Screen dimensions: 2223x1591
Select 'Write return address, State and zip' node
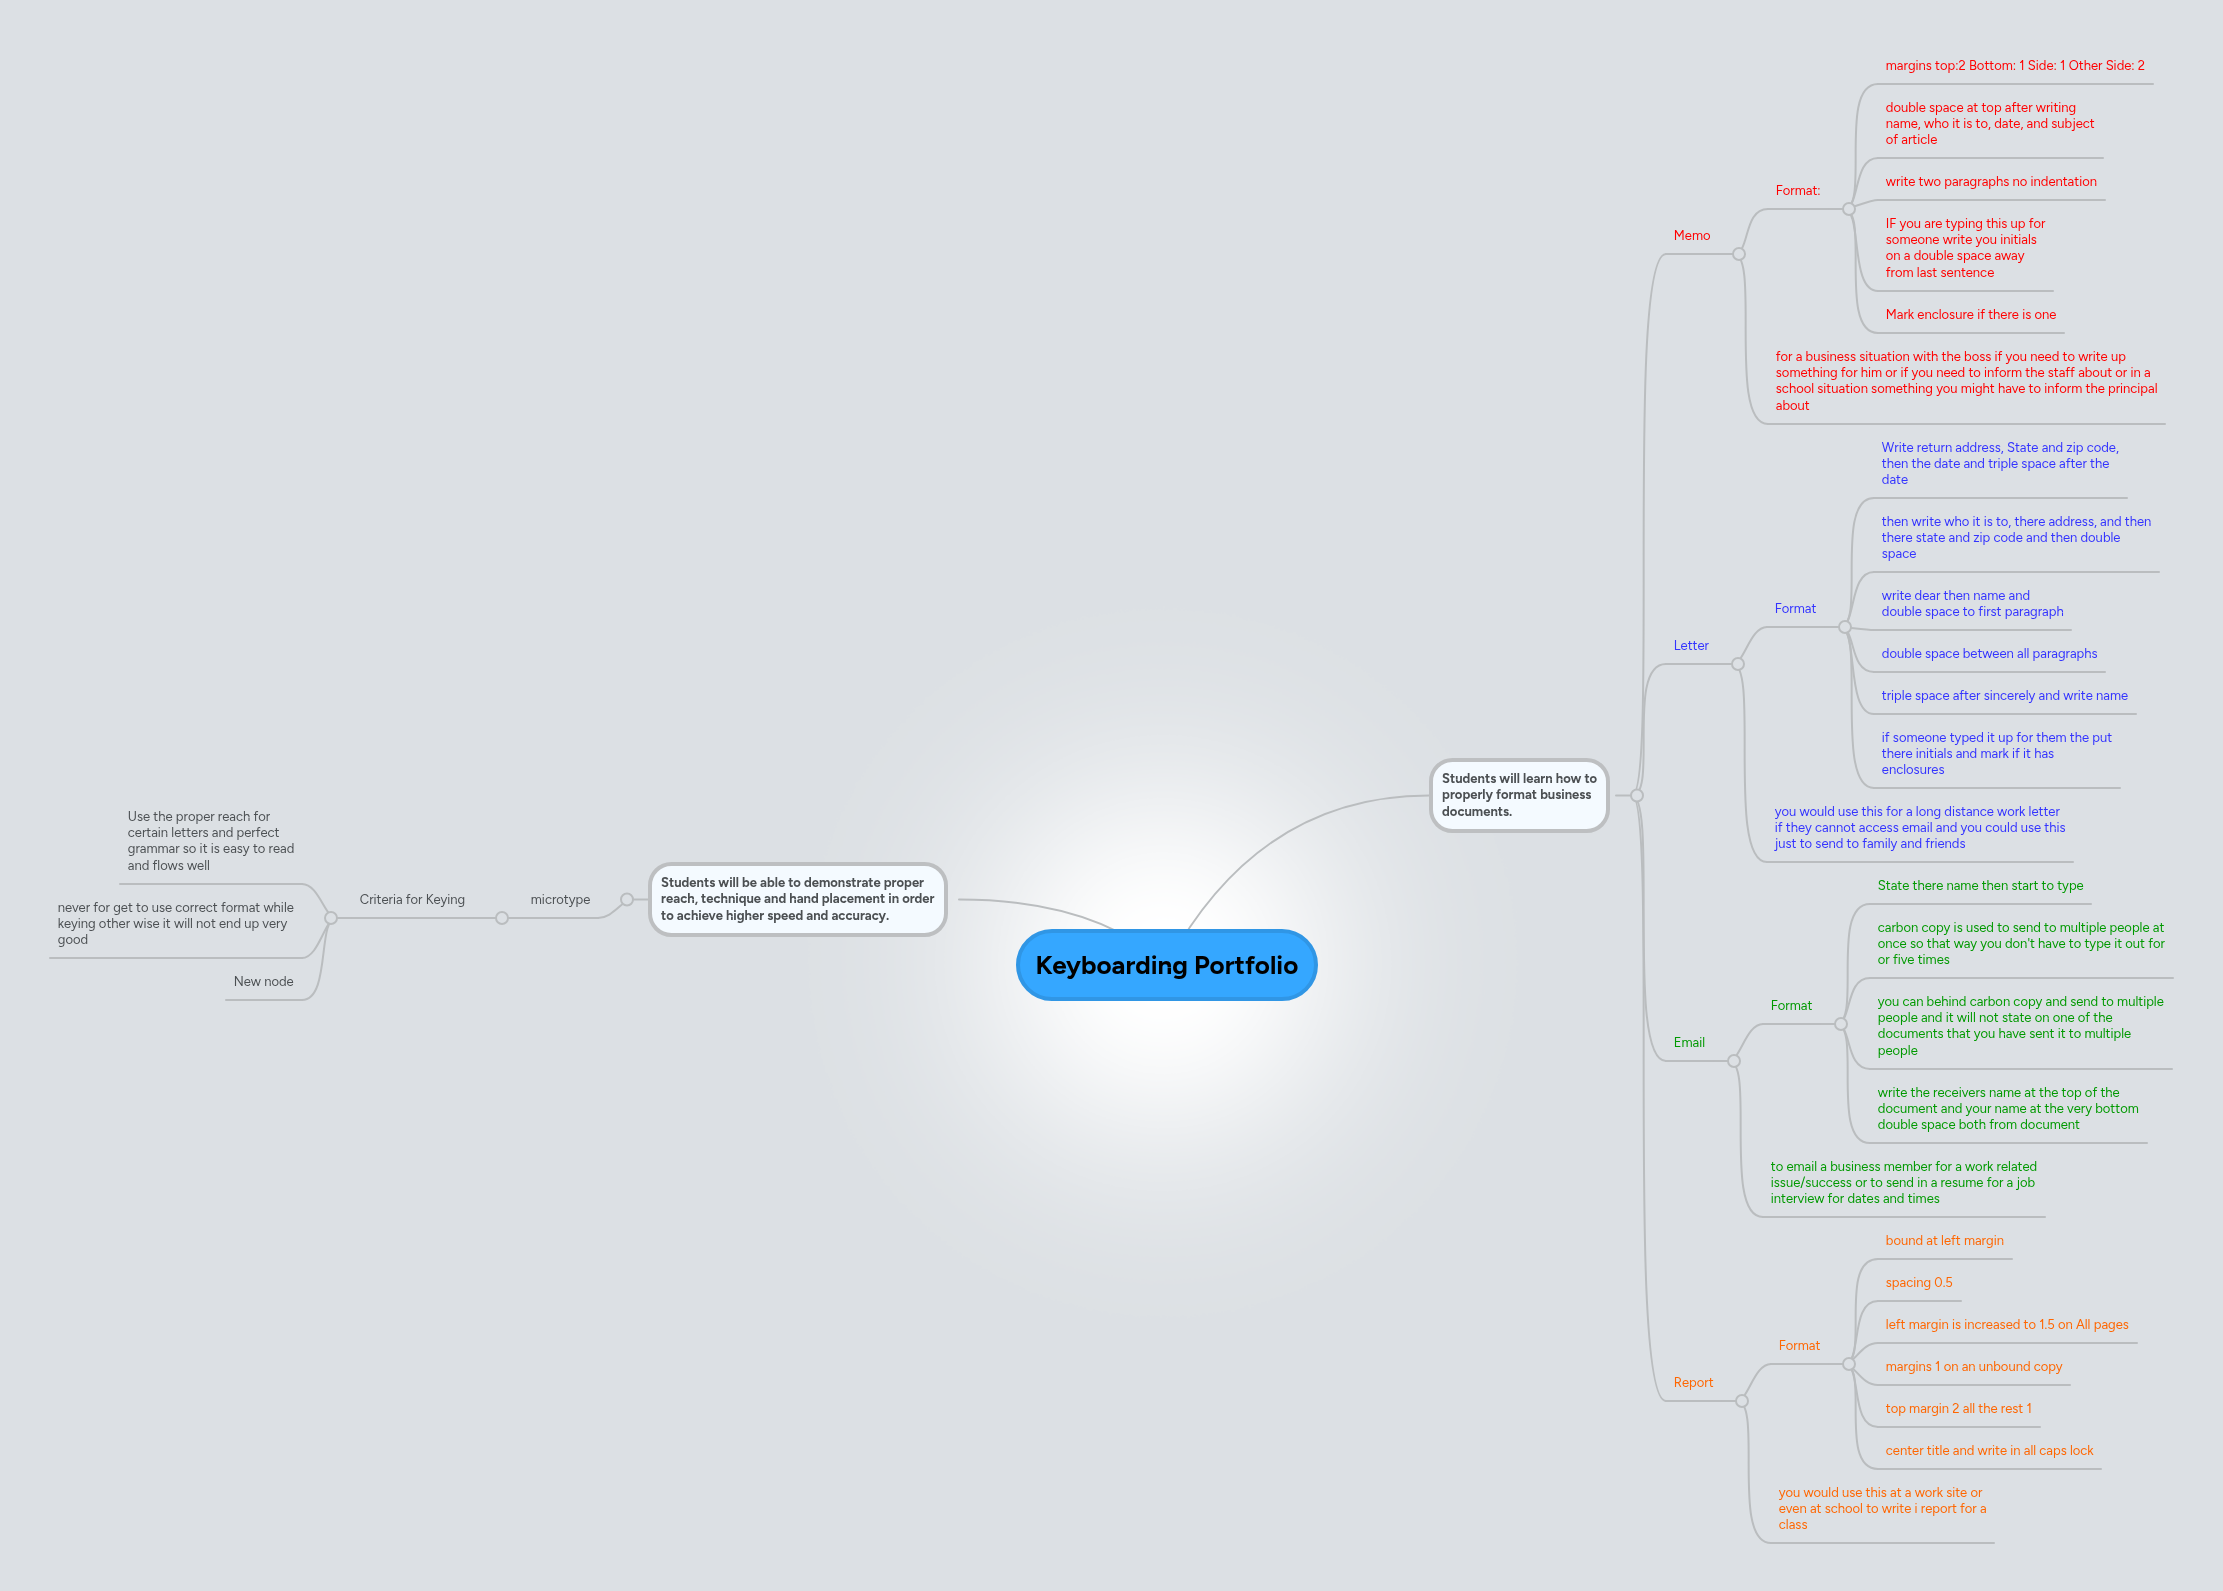pos(2000,464)
